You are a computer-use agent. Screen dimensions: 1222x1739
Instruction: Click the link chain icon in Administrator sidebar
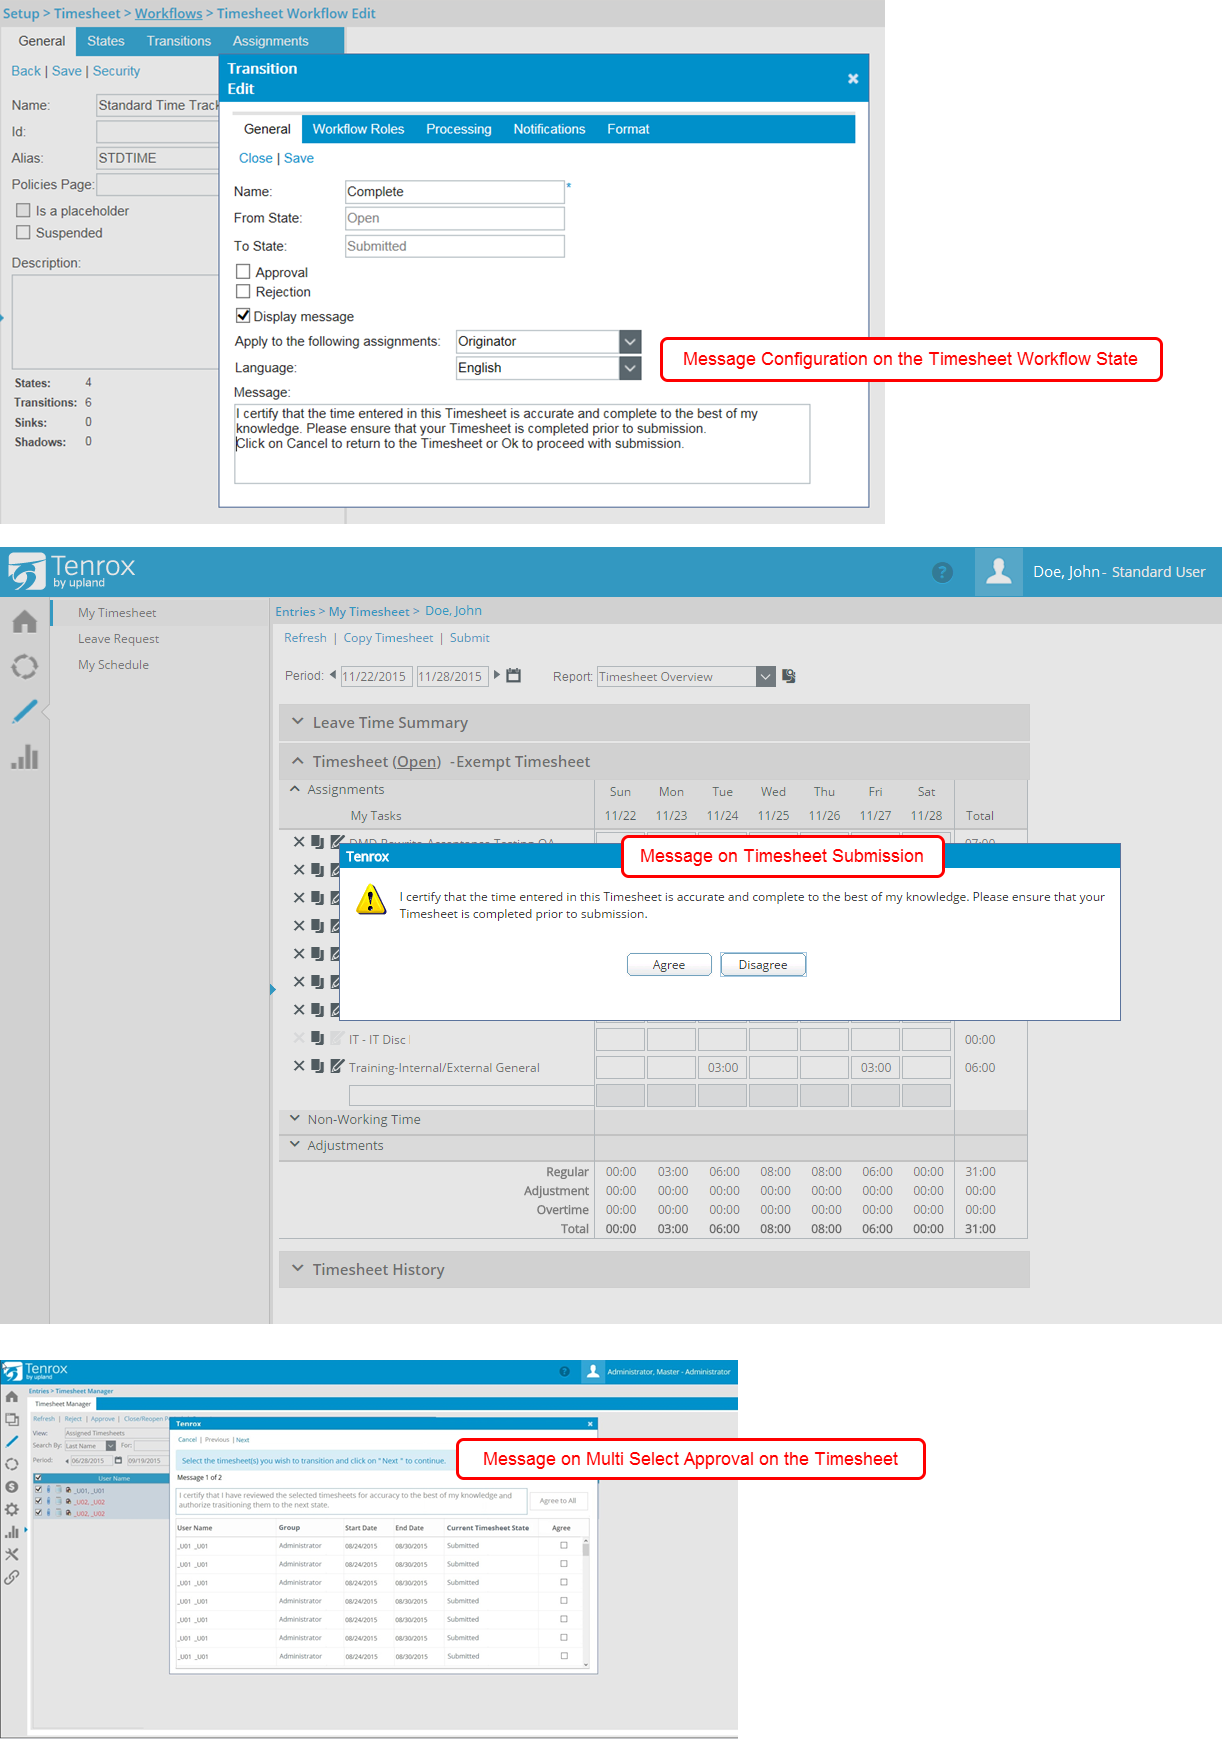coord(12,1577)
